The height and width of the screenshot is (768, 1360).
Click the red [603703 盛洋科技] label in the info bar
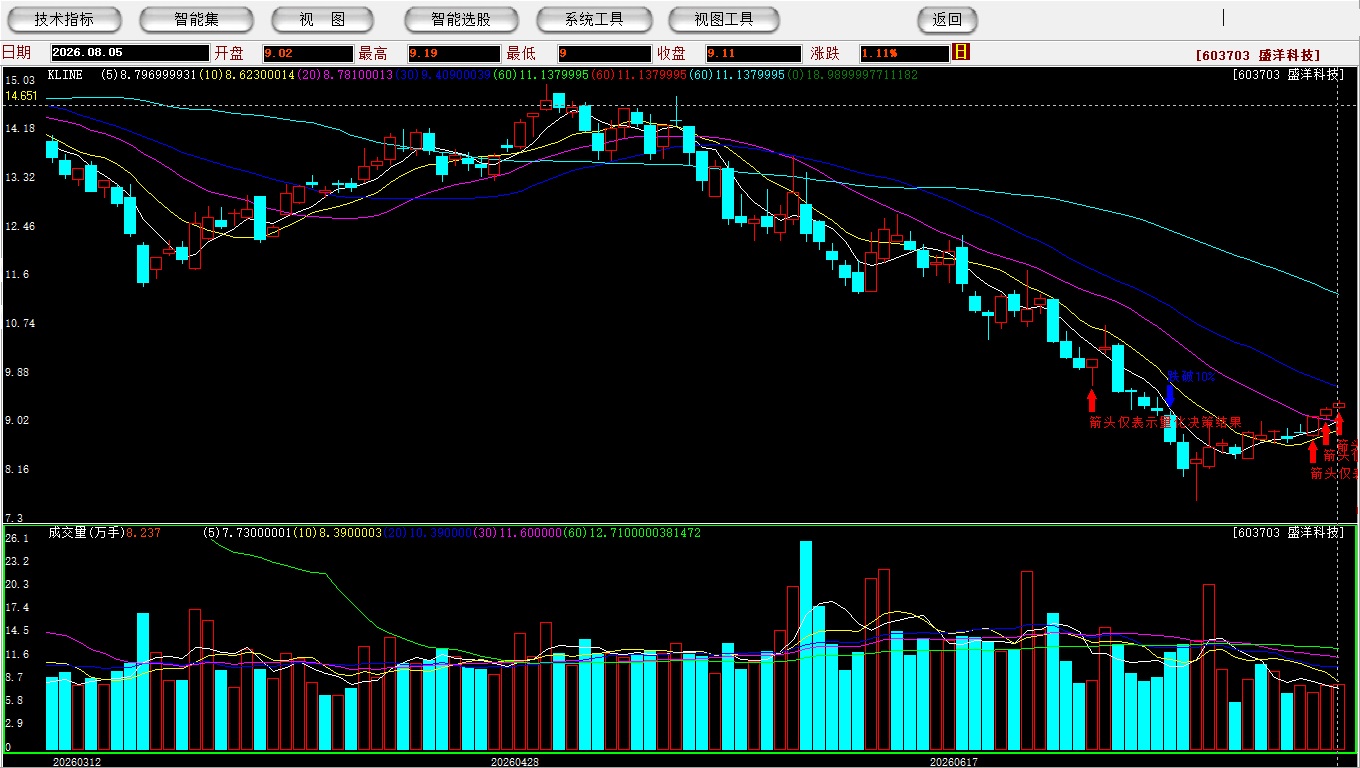pyautogui.click(x=1258, y=56)
